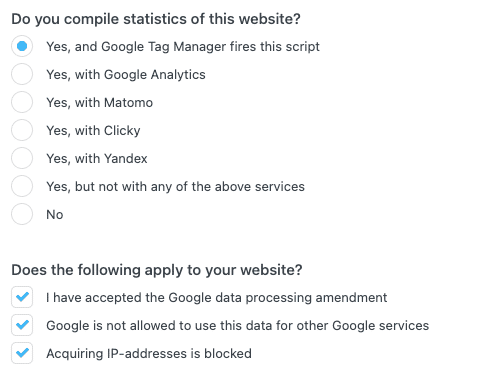This screenshot has height=379, width=489.
Task: Select the "No" radio button
Action: pyautogui.click(x=22, y=214)
